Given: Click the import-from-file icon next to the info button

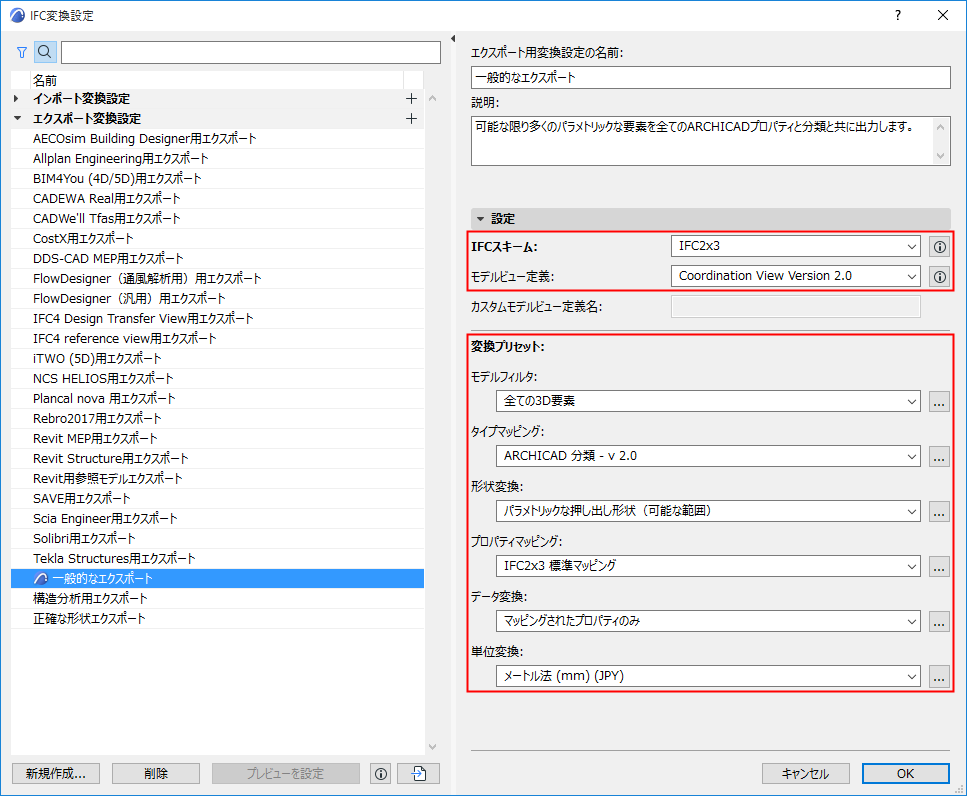Looking at the screenshot, I should tap(417, 773).
